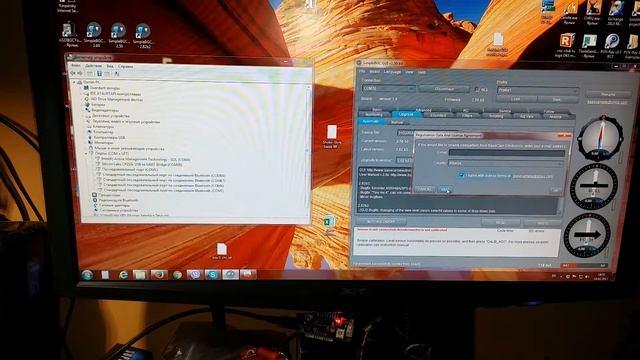Open the Справка menu in Device Manager
The width and height of the screenshot is (640, 360).
[126, 66]
